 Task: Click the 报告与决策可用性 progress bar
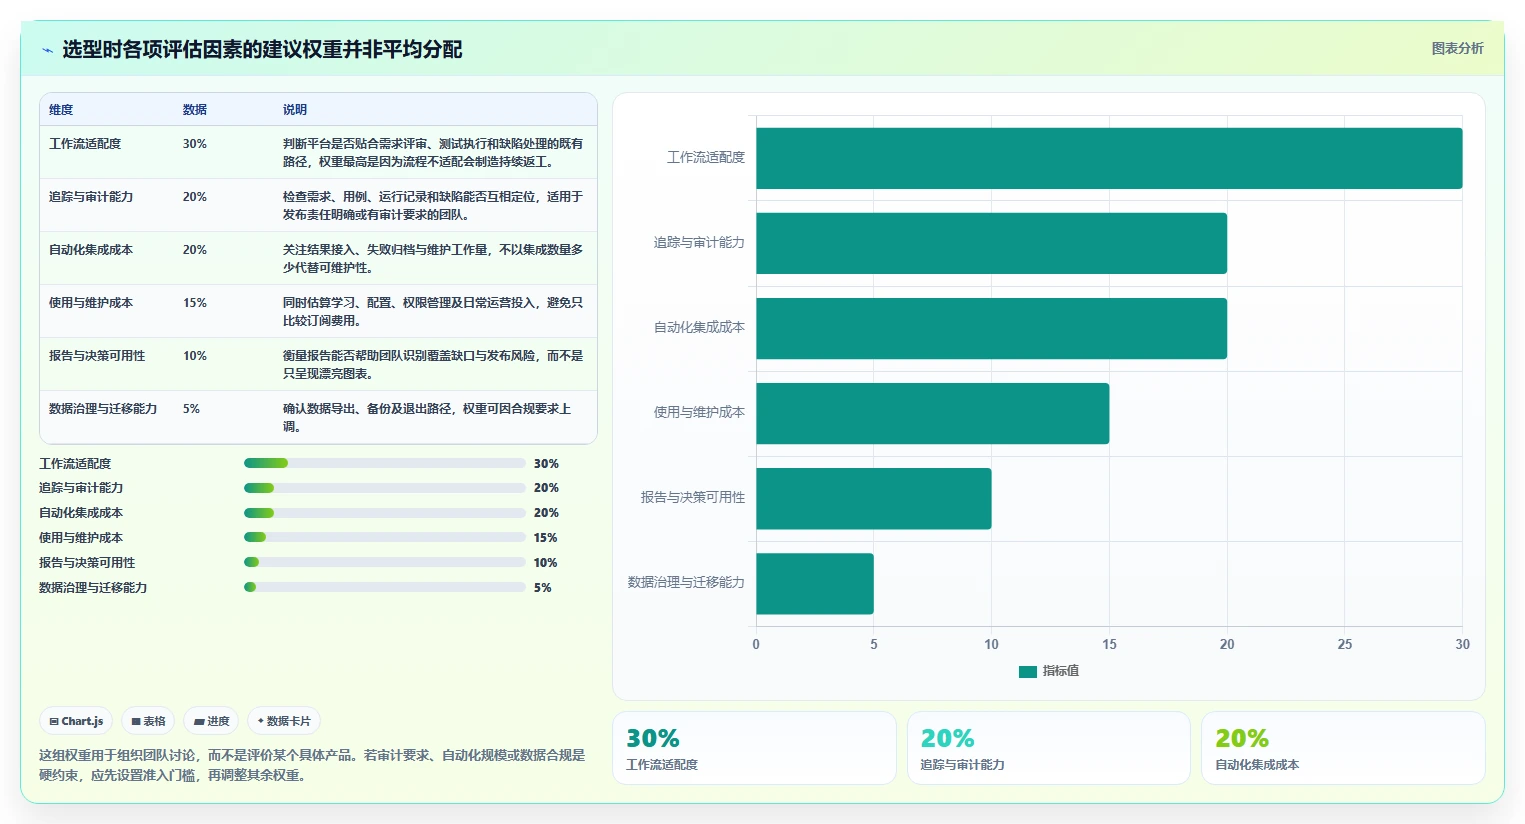pos(385,562)
